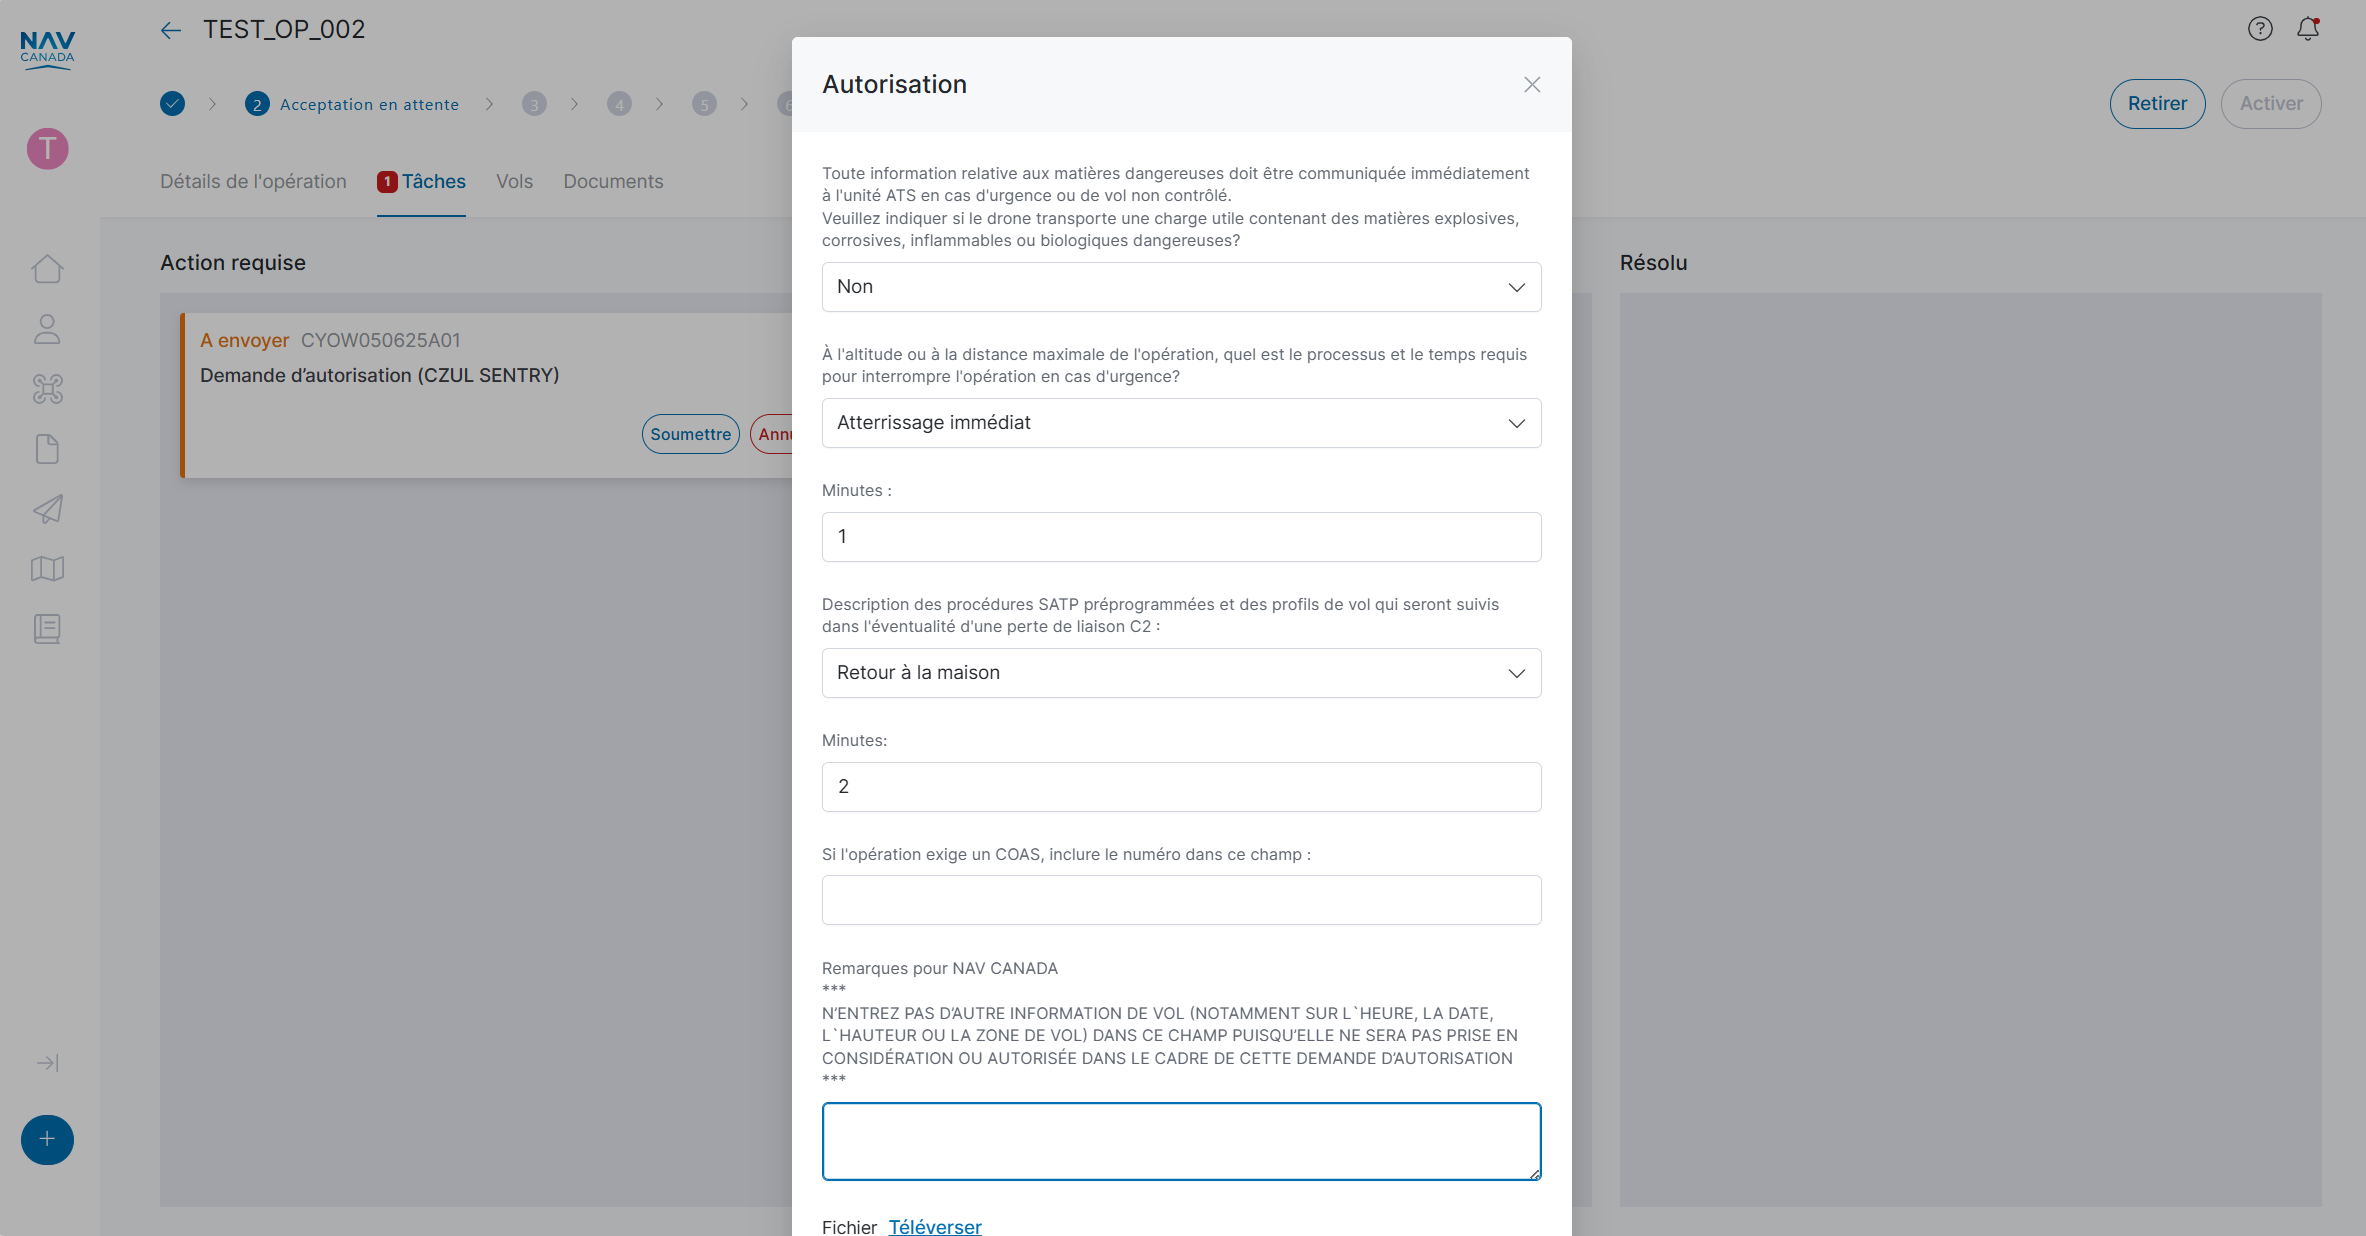Open the drone fleet sidebar icon

coord(47,389)
